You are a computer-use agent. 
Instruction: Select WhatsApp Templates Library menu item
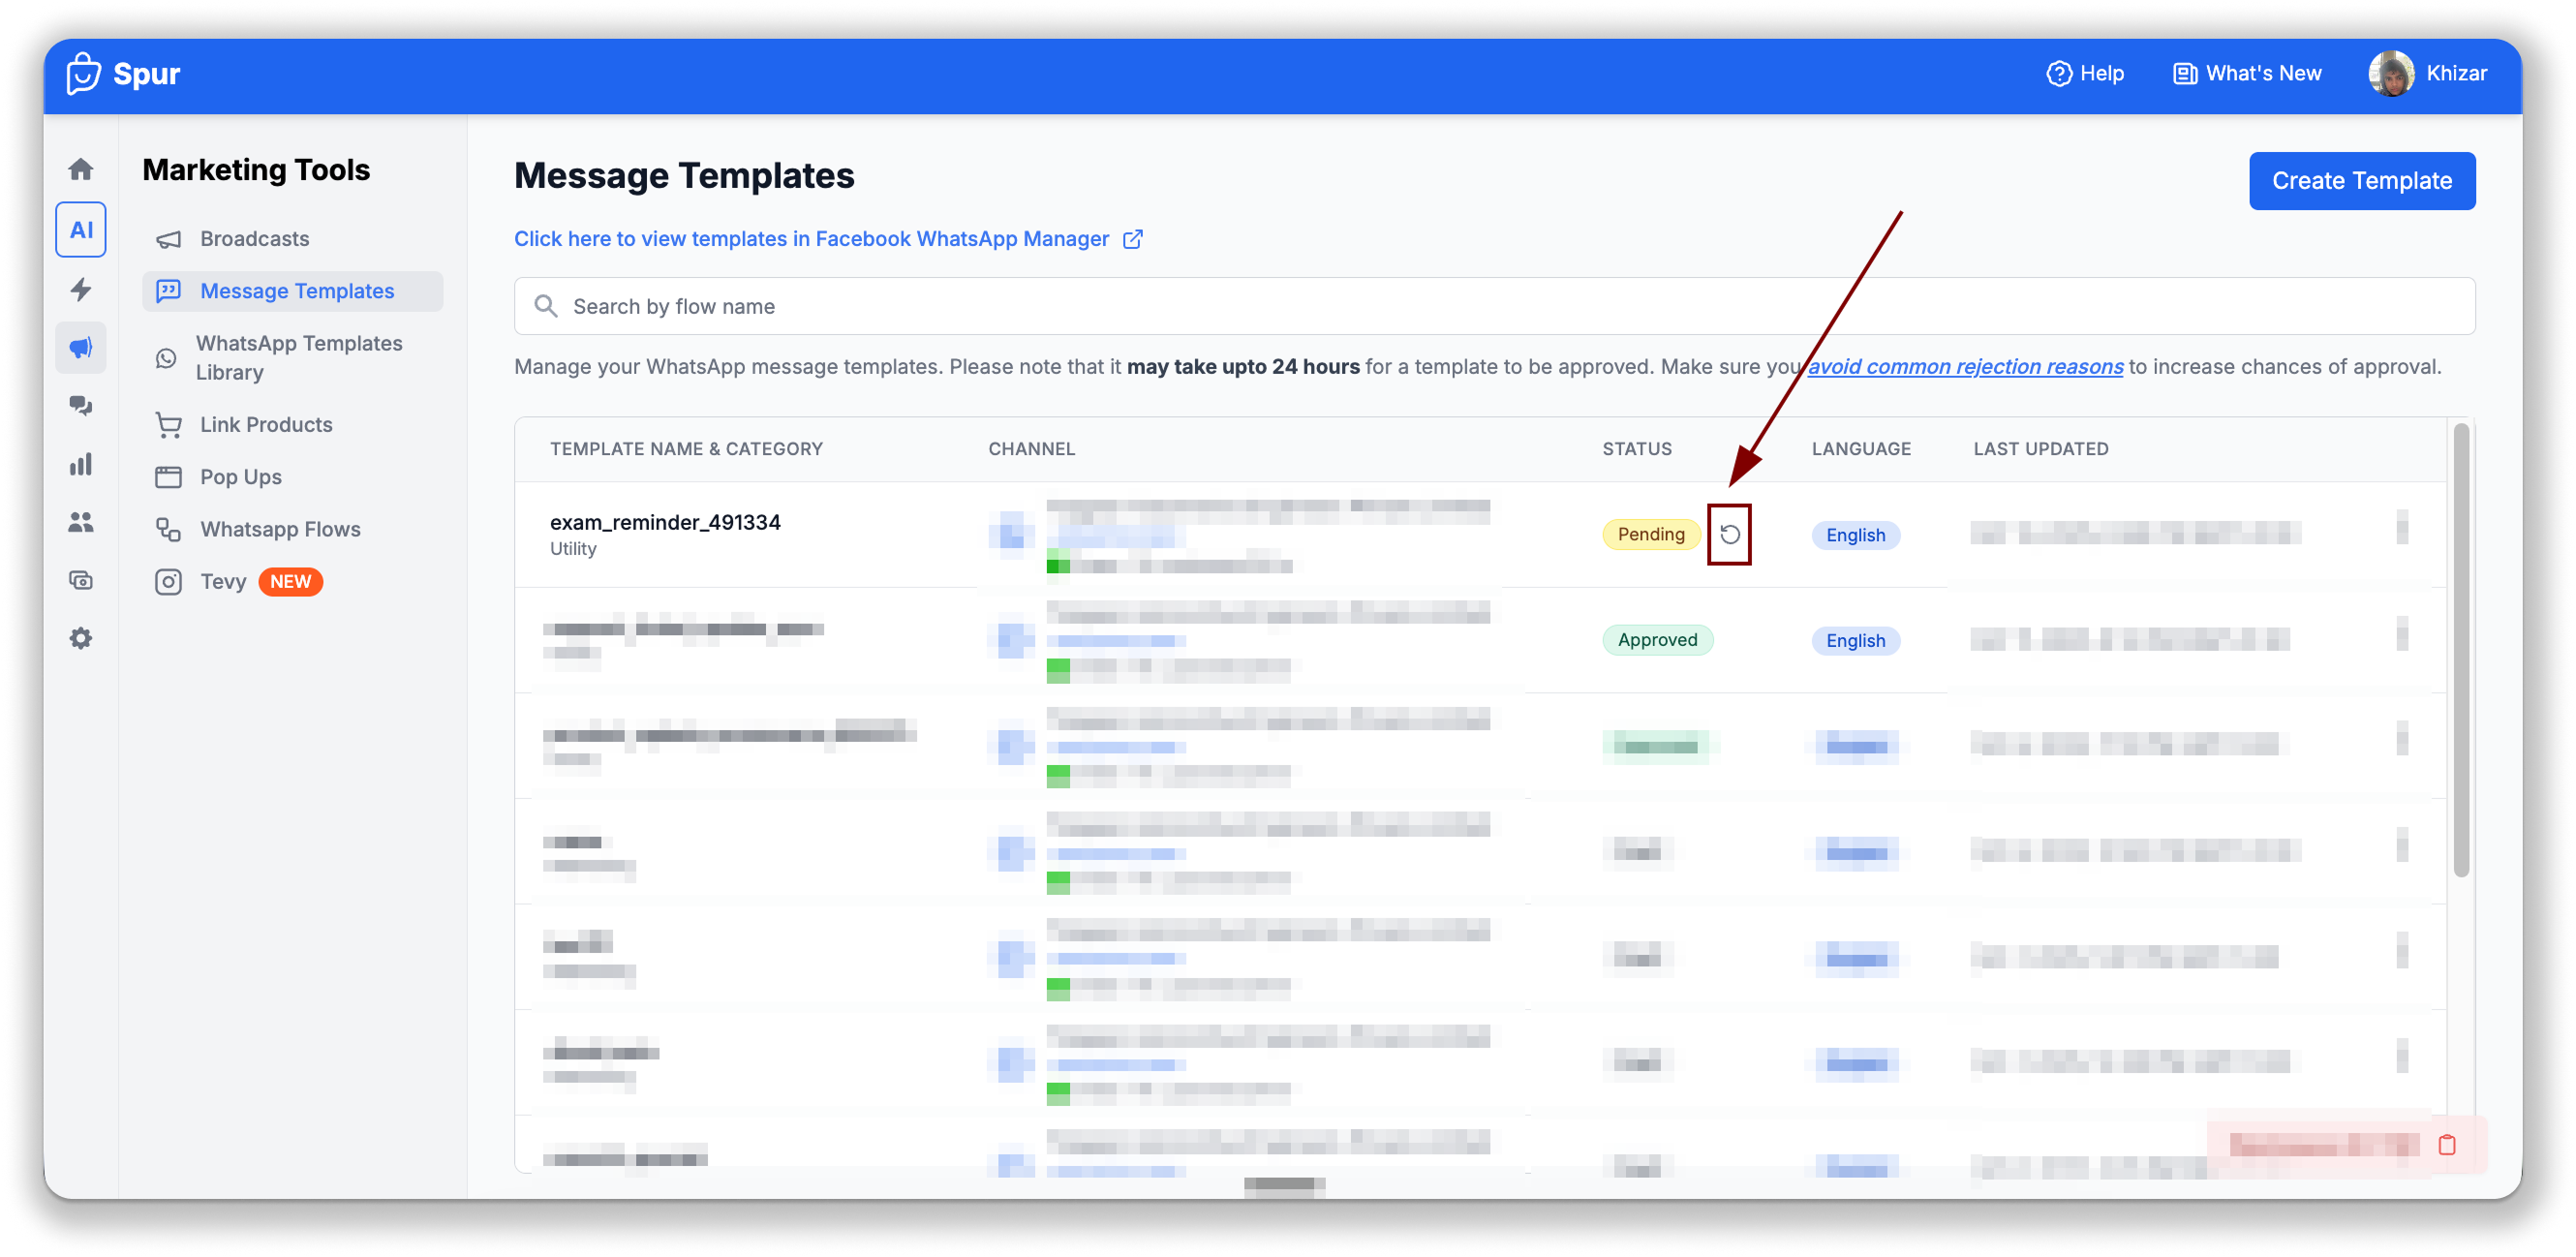click(x=298, y=357)
